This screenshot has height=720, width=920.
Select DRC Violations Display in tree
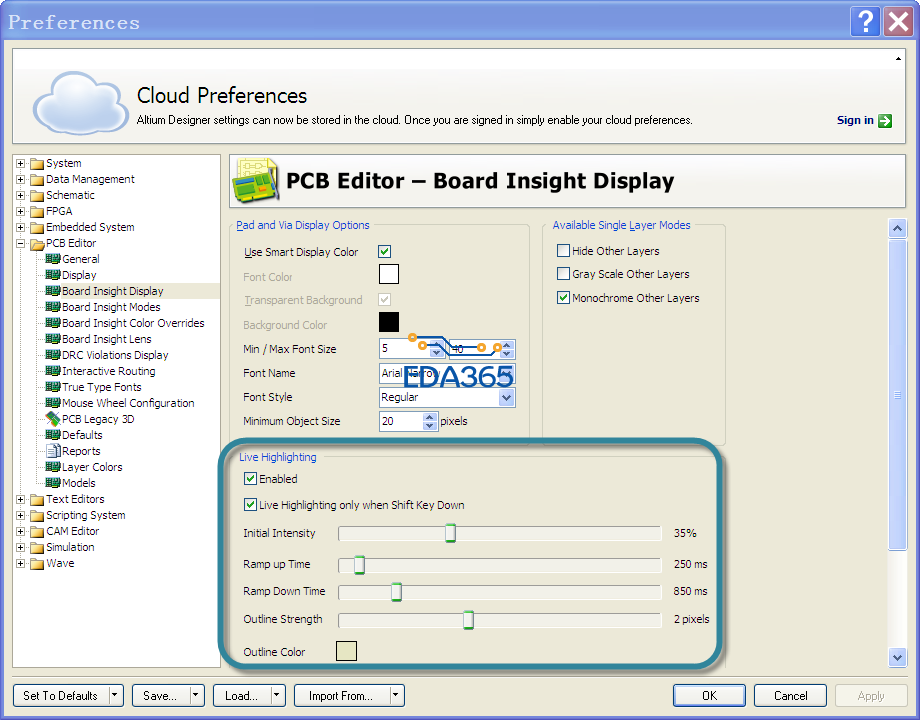(x=115, y=355)
